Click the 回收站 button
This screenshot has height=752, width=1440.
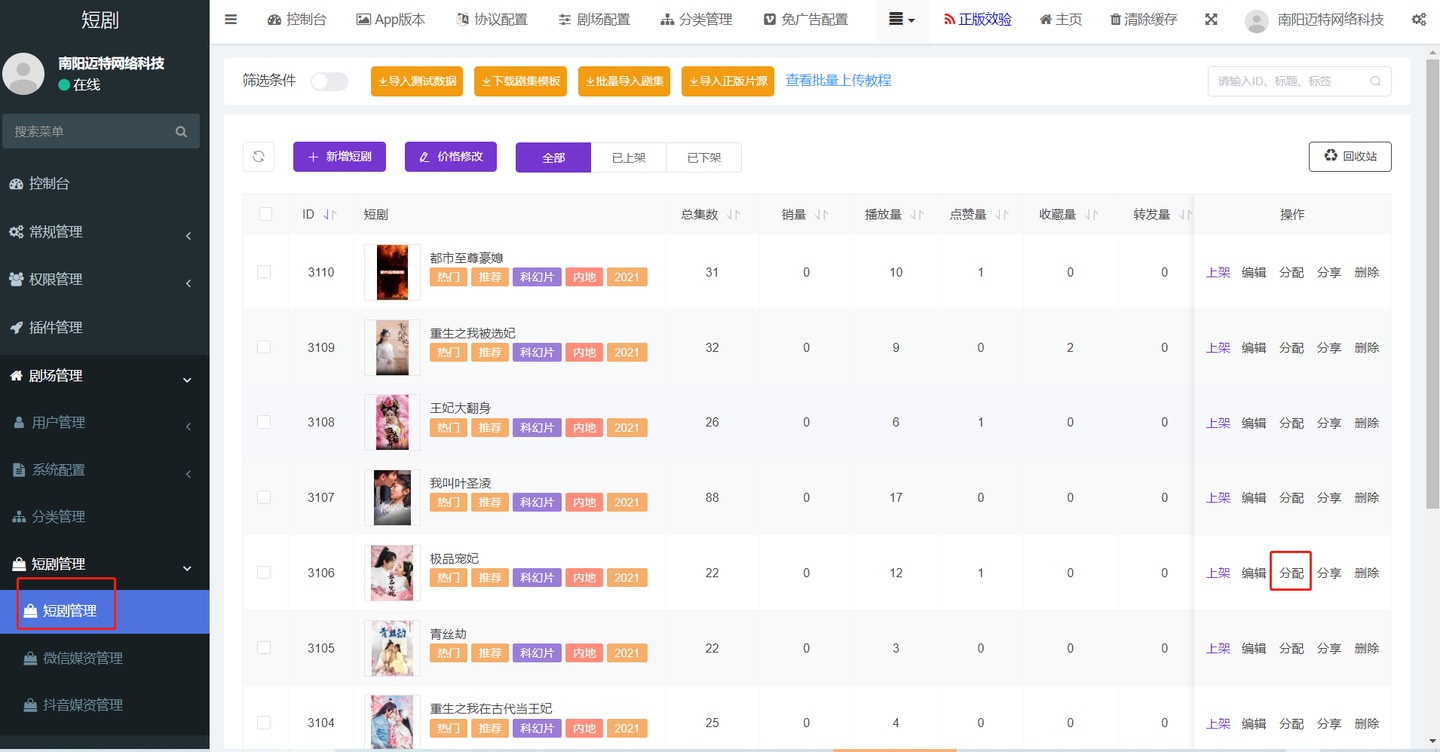[1350, 156]
